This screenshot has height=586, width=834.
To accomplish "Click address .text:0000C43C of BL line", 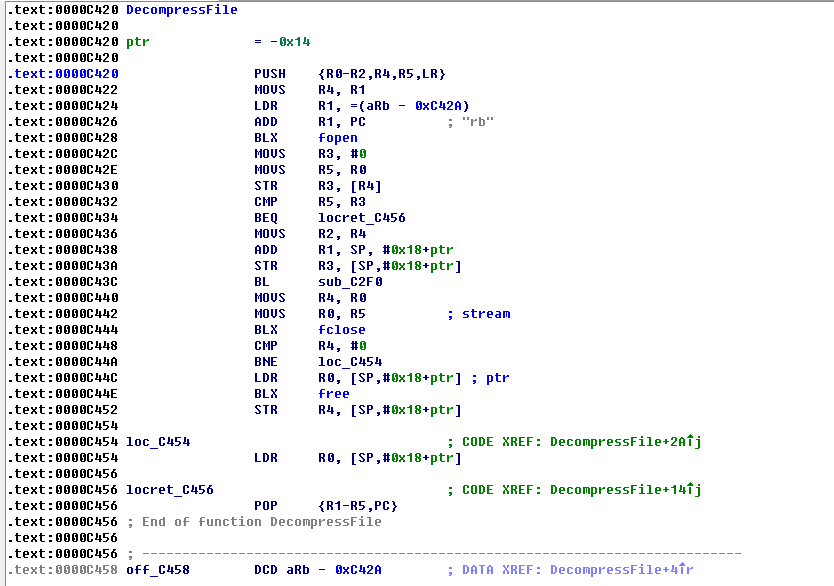I will [x=63, y=282].
